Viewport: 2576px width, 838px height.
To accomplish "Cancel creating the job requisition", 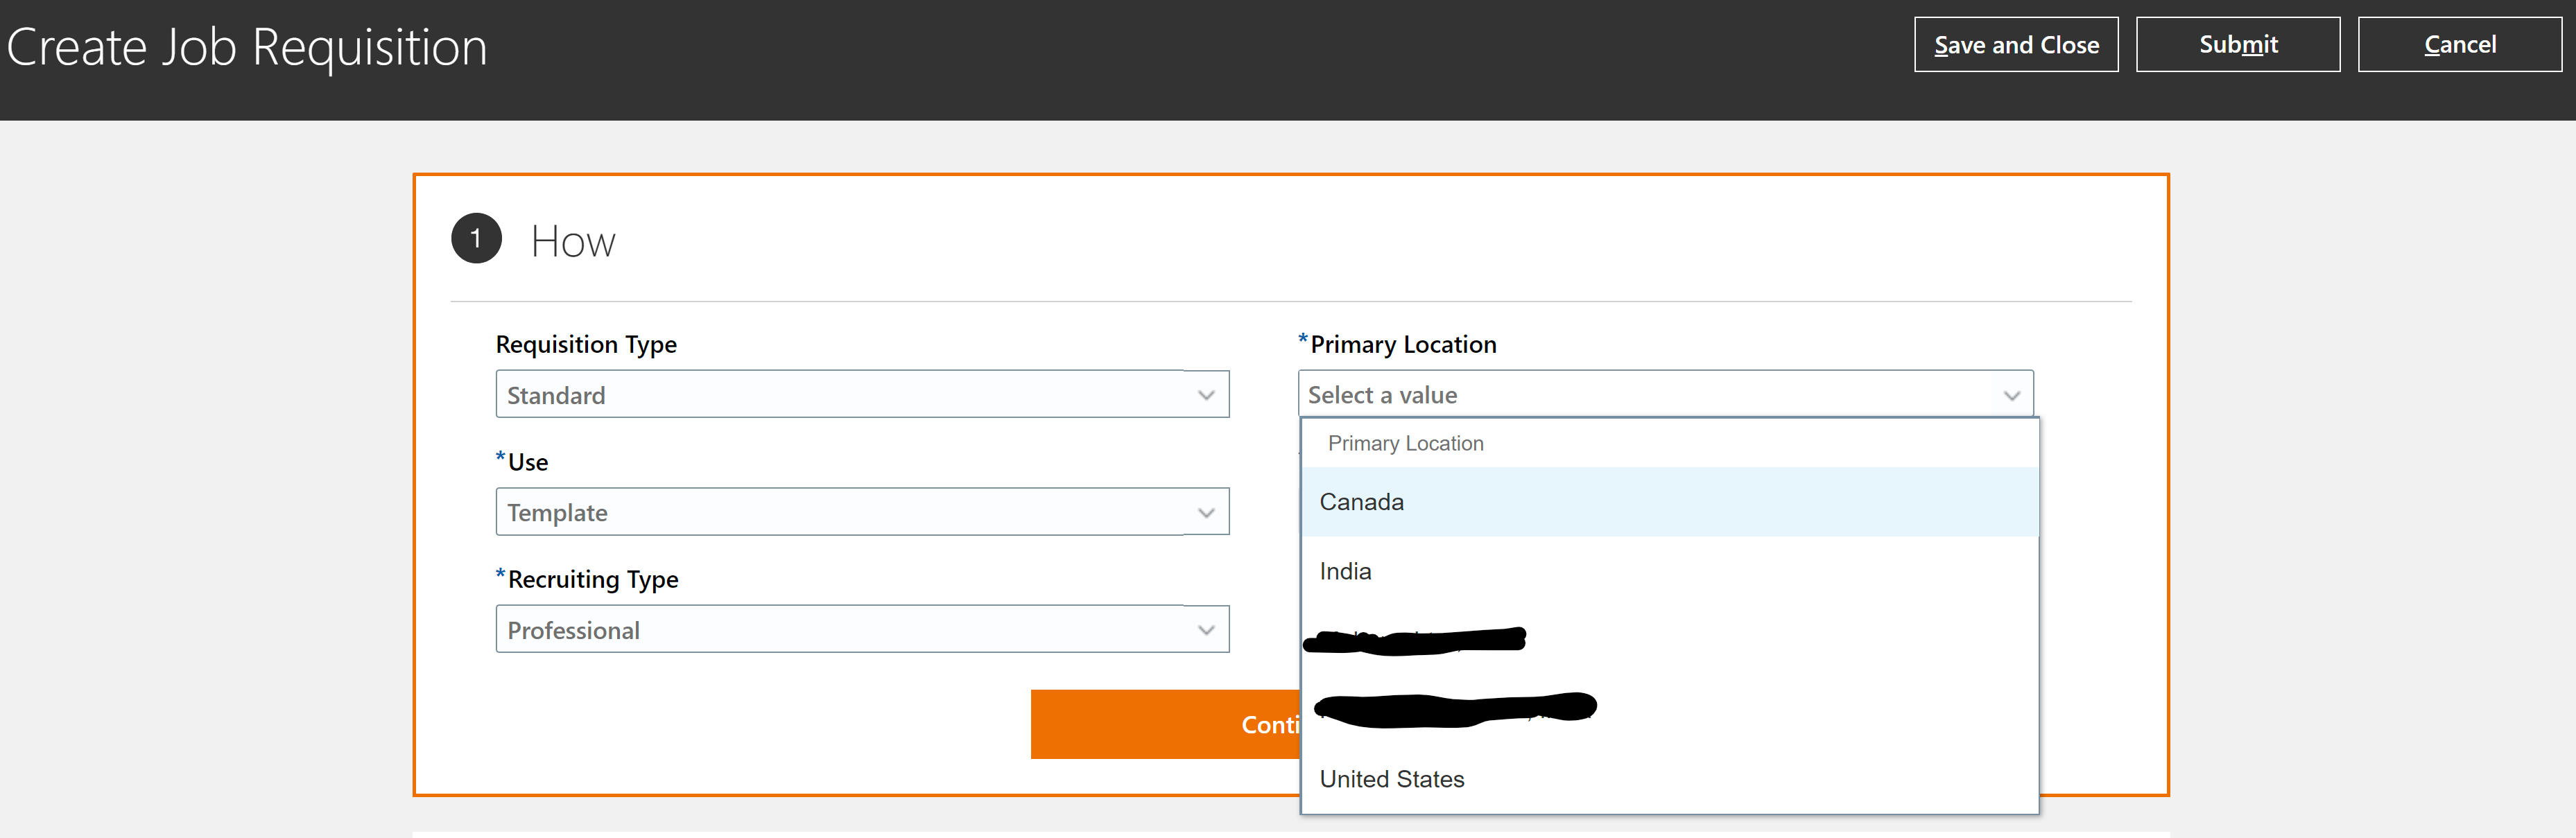I will 2460,44.
